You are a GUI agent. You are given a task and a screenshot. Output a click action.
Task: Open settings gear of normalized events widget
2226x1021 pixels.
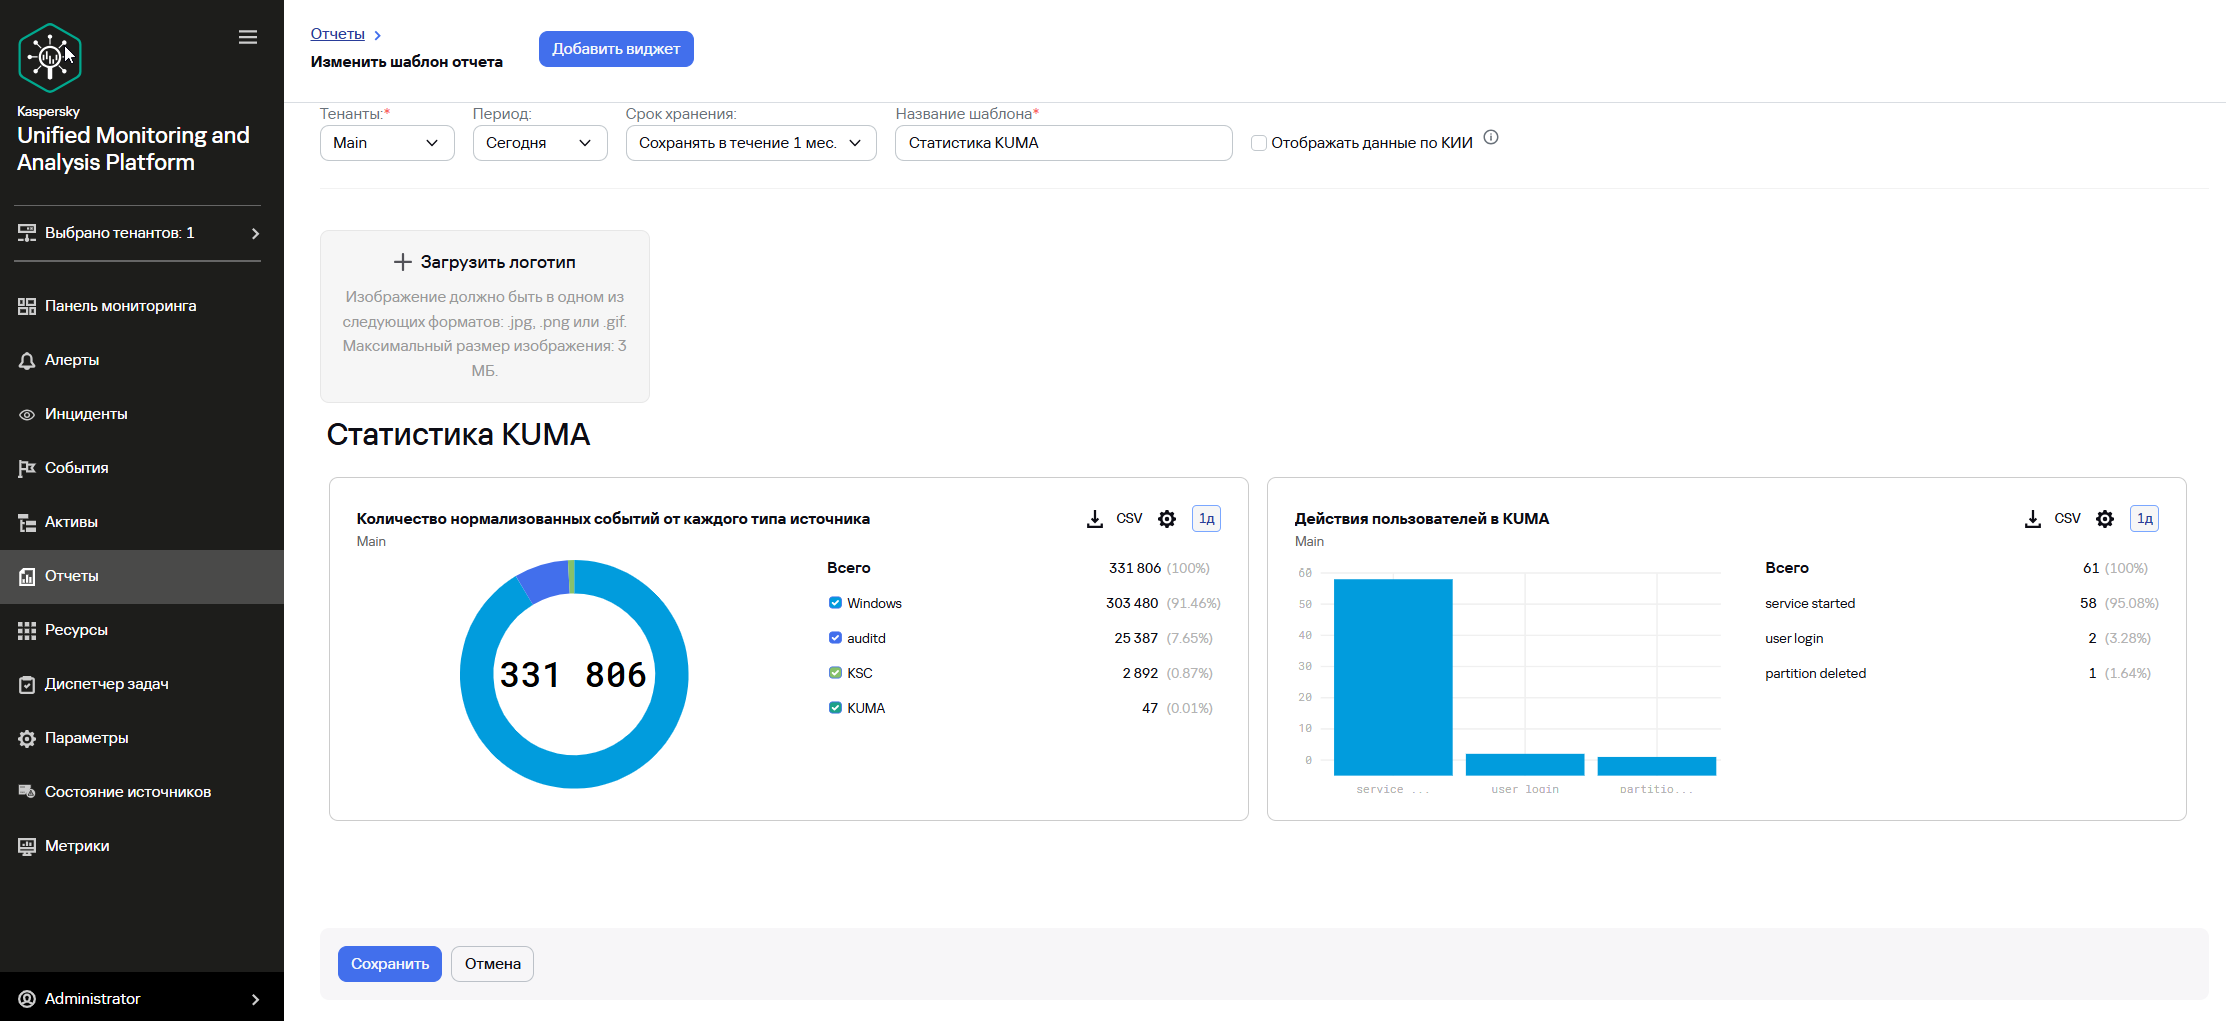[x=1167, y=519]
